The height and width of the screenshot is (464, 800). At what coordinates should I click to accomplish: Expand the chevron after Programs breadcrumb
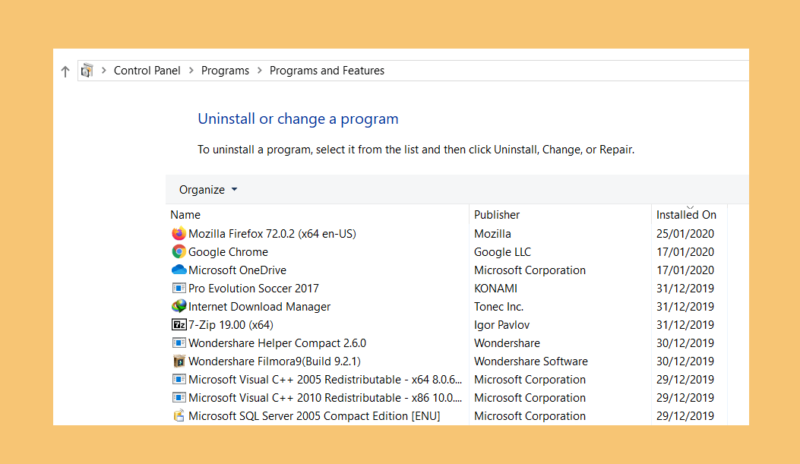point(260,70)
